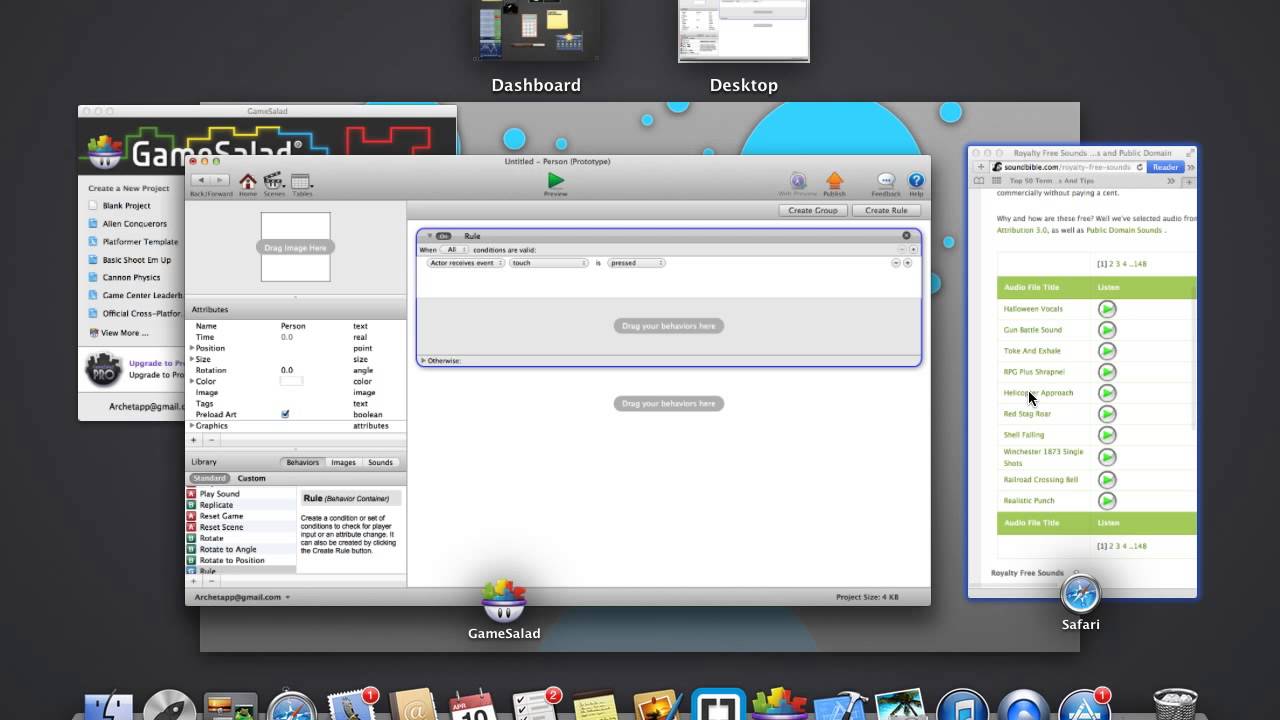Select the Standard library filter
Viewport: 1280px width, 720px height.
(209, 478)
